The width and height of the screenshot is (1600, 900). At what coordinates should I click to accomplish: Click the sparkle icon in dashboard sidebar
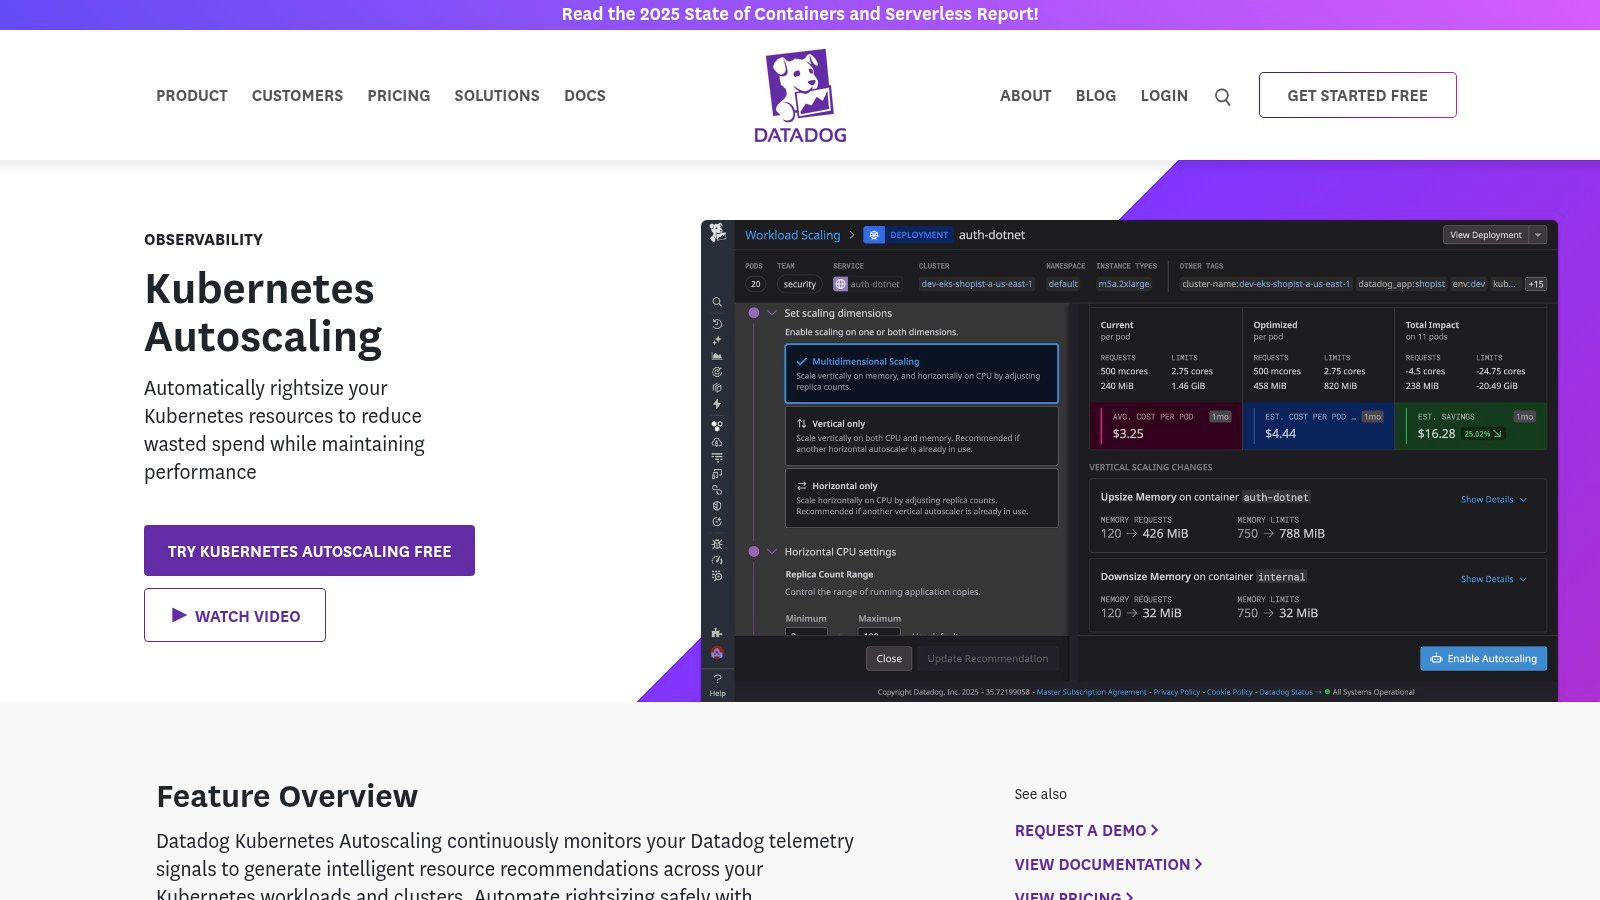(x=717, y=340)
